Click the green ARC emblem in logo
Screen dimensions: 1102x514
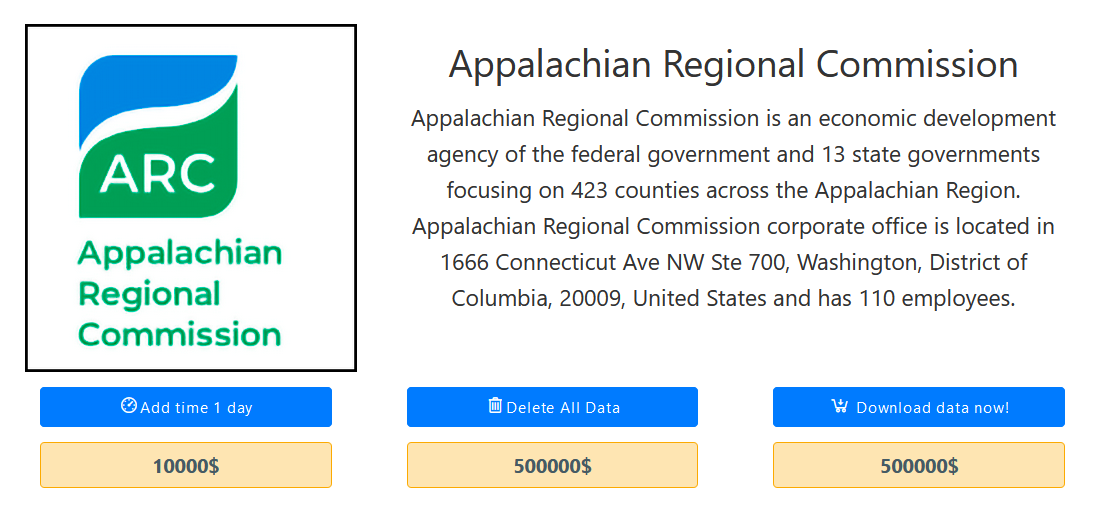(158, 152)
